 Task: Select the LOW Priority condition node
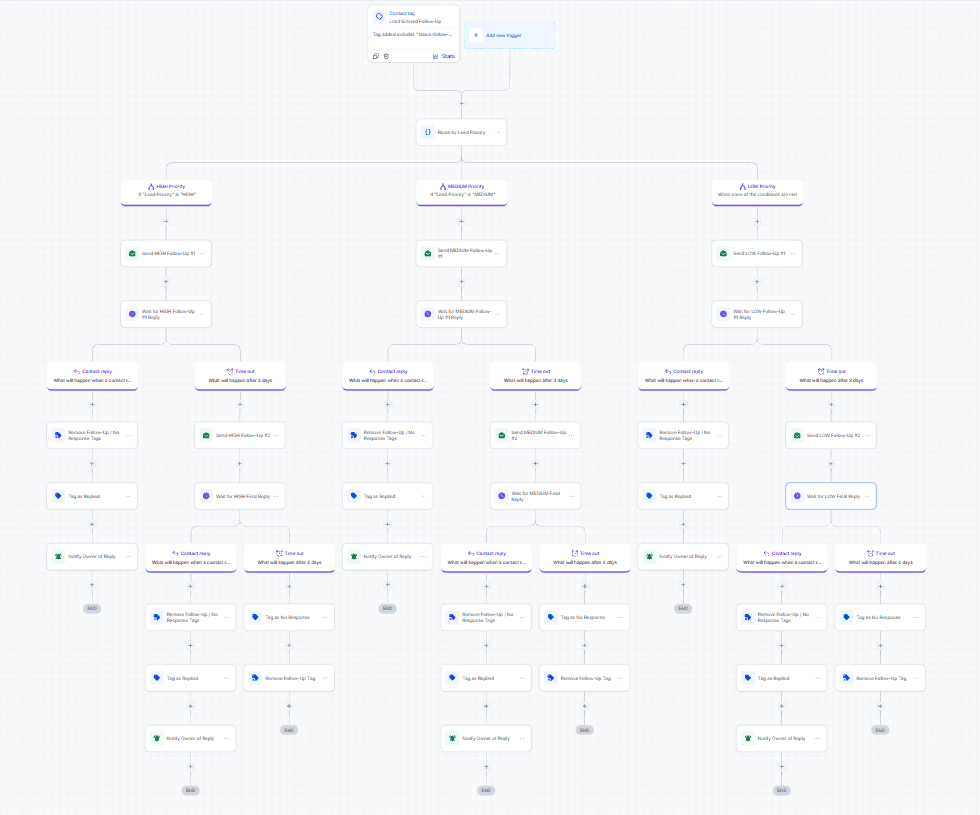pos(758,192)
